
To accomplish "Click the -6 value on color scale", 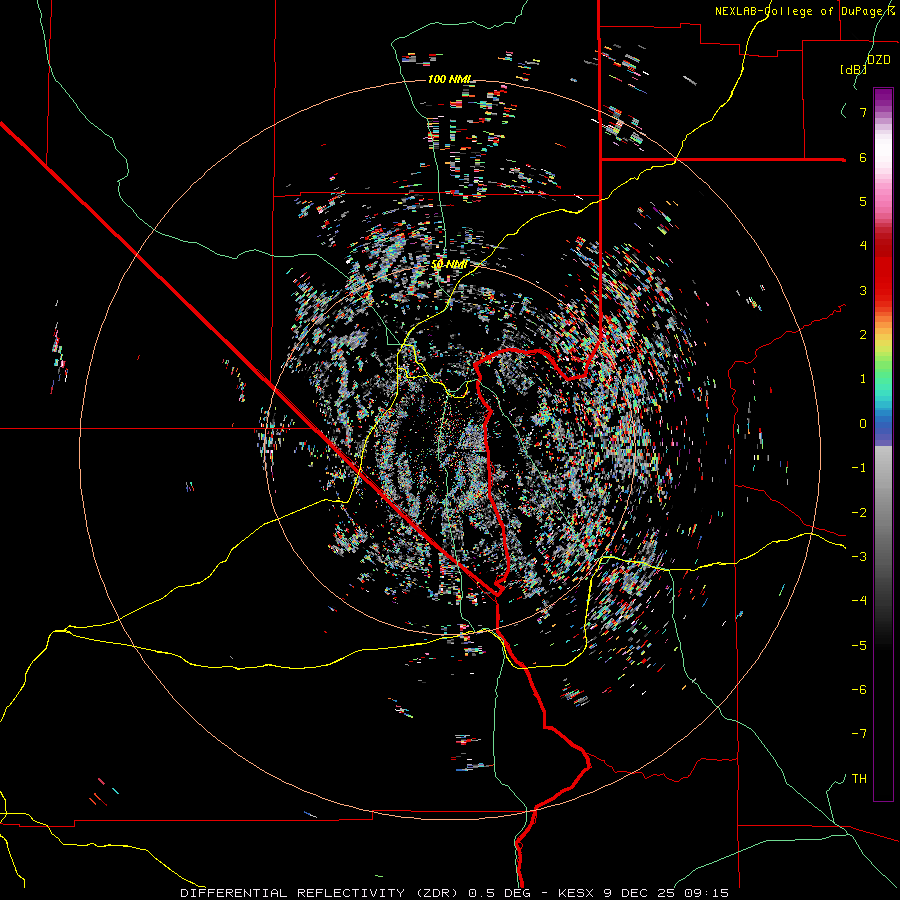I will (859, 690).
